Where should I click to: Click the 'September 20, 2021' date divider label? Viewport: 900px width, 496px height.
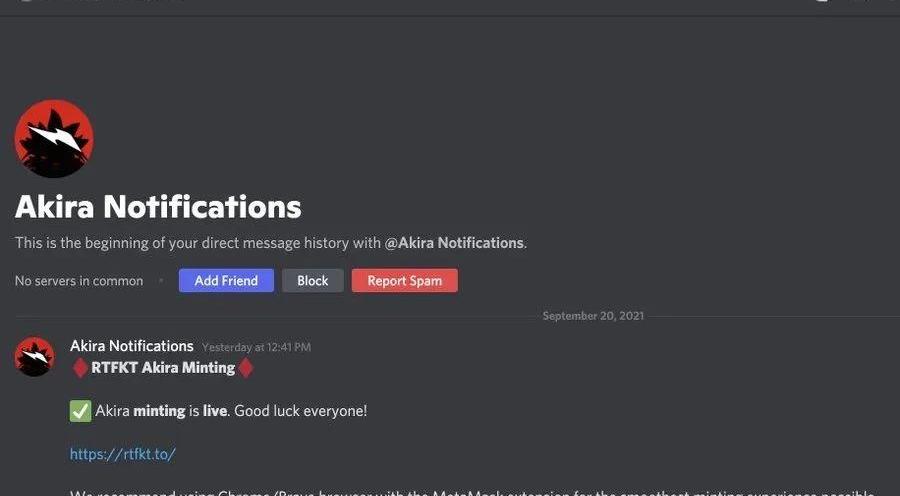pos(593,316)
